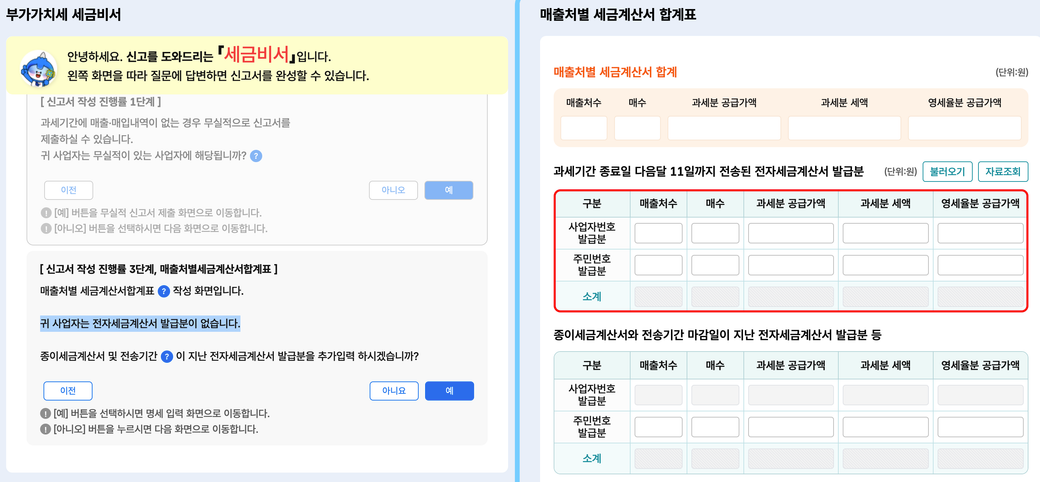
Task: Go back with 이전 in step 3
Action: 68,391
